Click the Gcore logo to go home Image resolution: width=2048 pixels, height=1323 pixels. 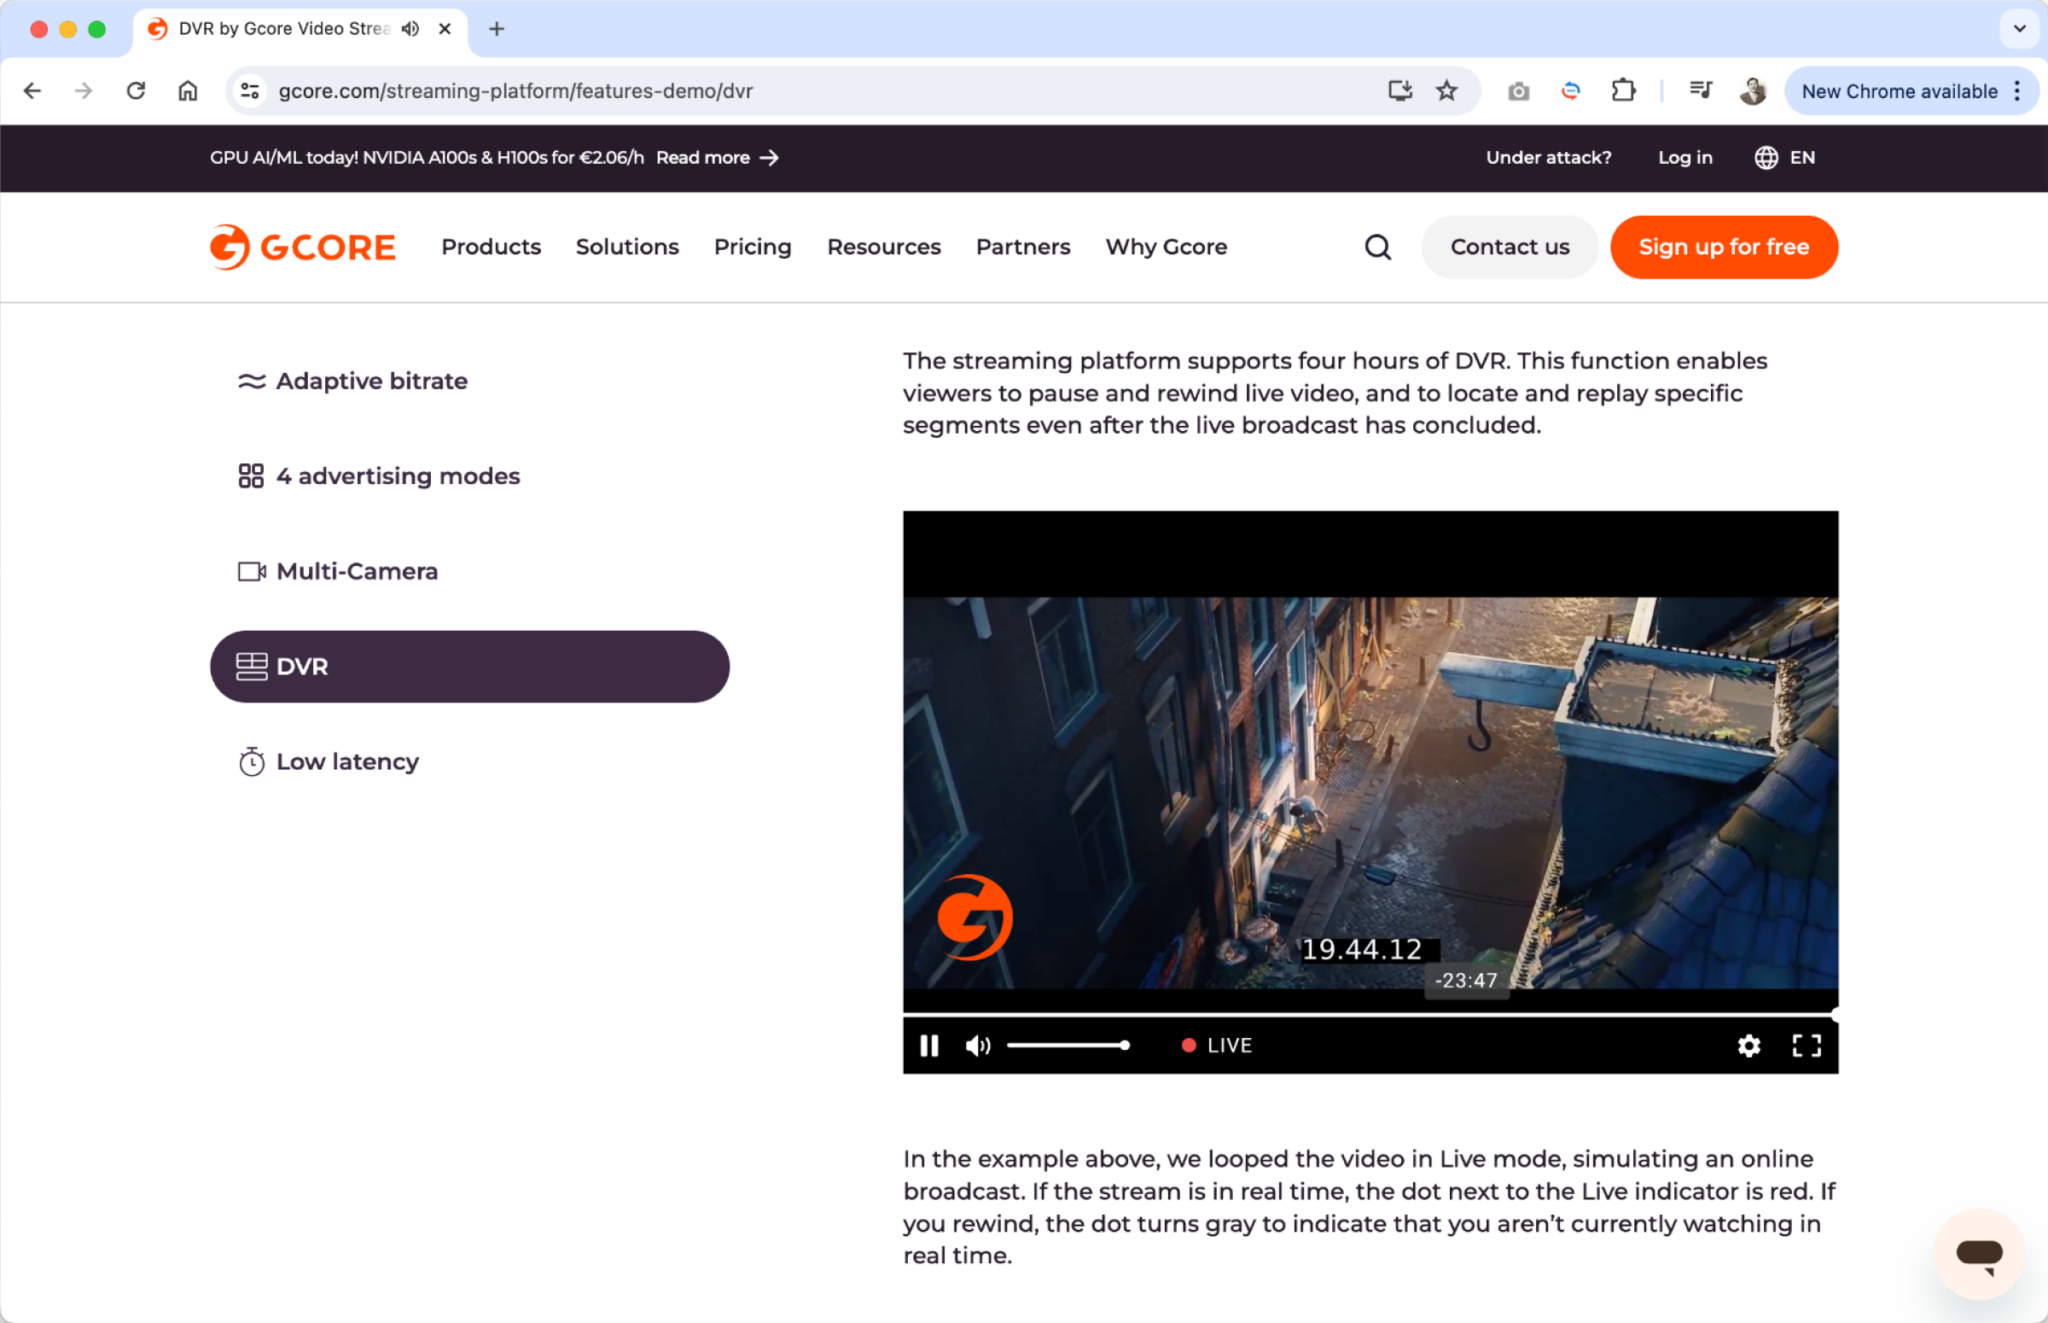coord(301,246)
